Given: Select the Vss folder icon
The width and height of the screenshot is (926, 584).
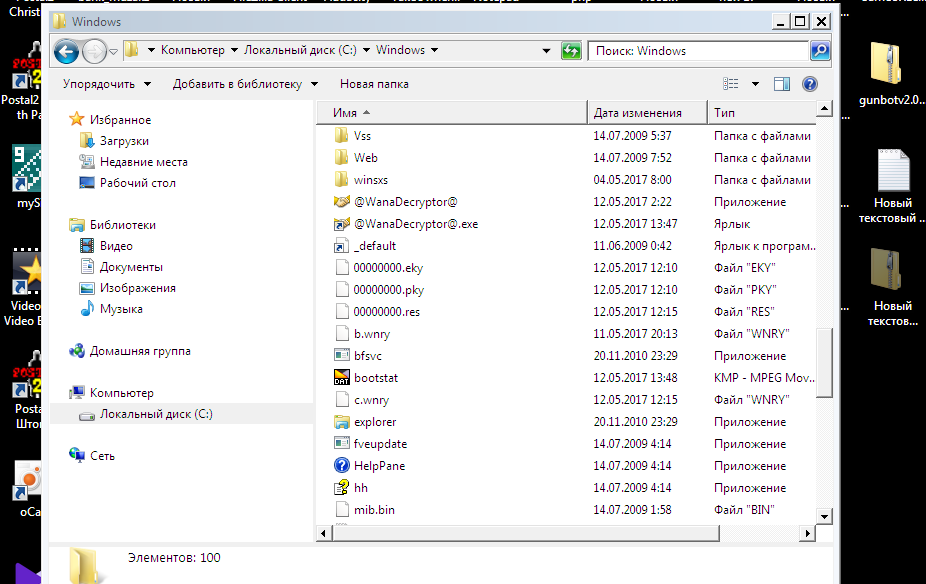Looking at the screenshot, I should click(x=341, y=136).
